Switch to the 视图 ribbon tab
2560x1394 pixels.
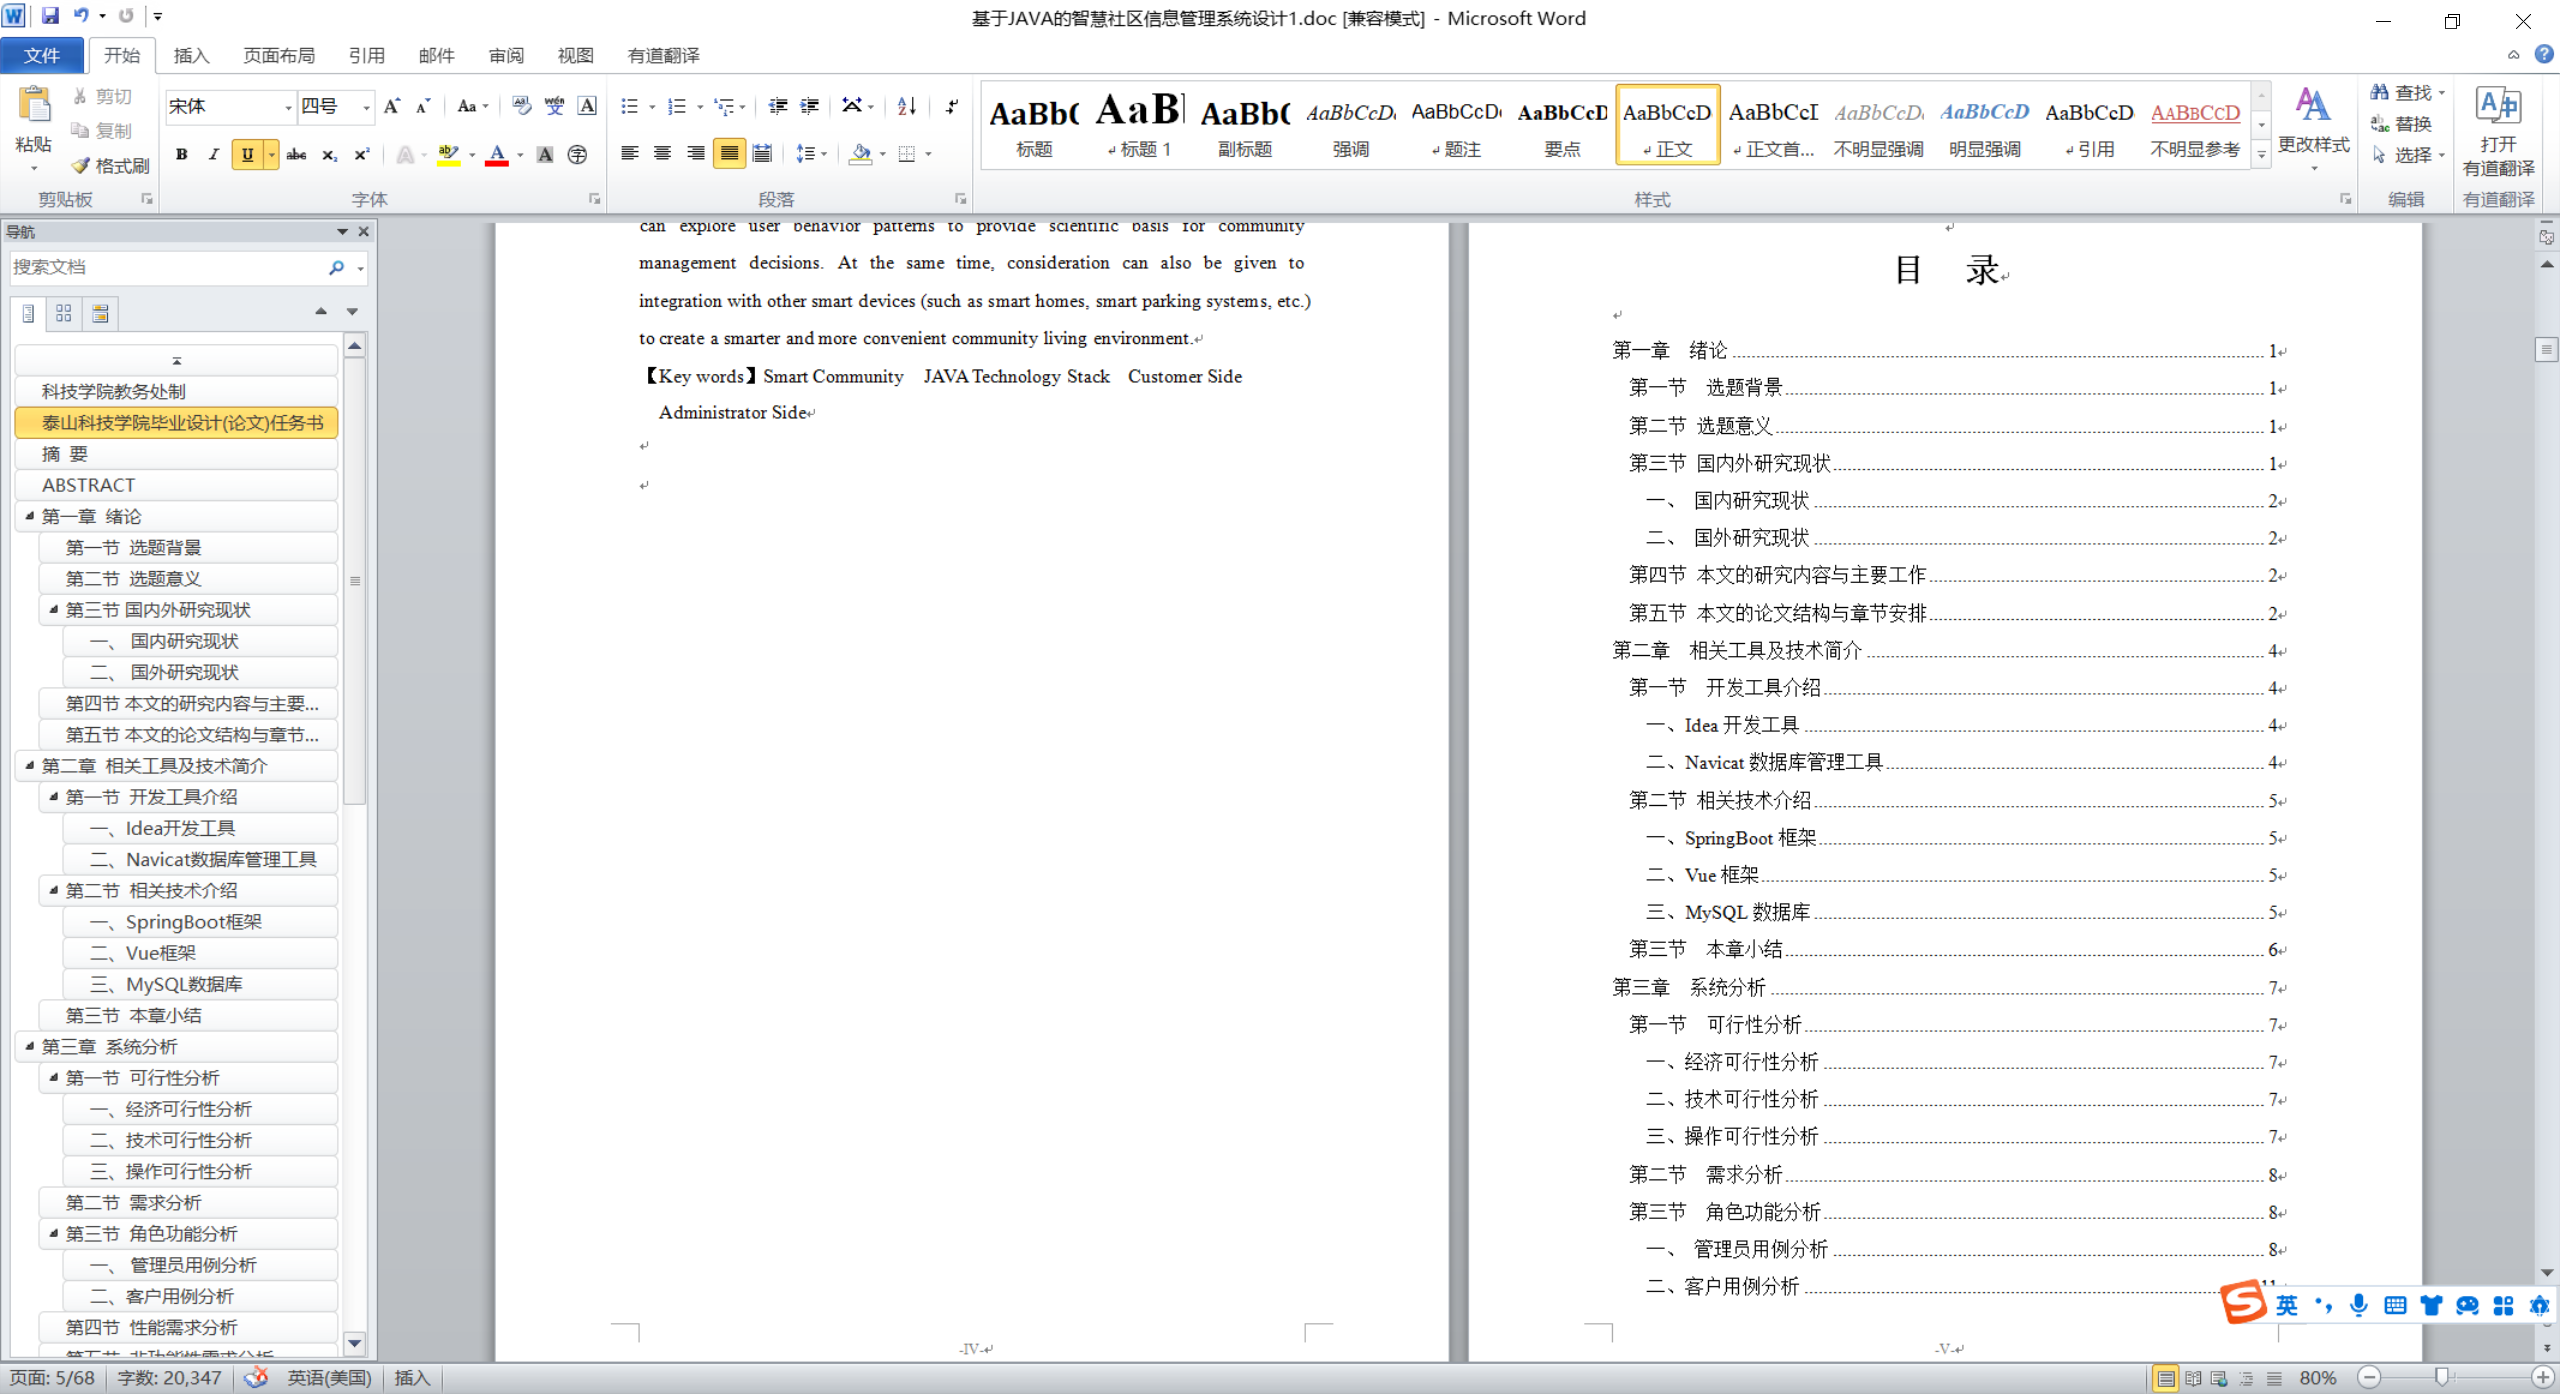pyautogui.click(x=575, y=55)
